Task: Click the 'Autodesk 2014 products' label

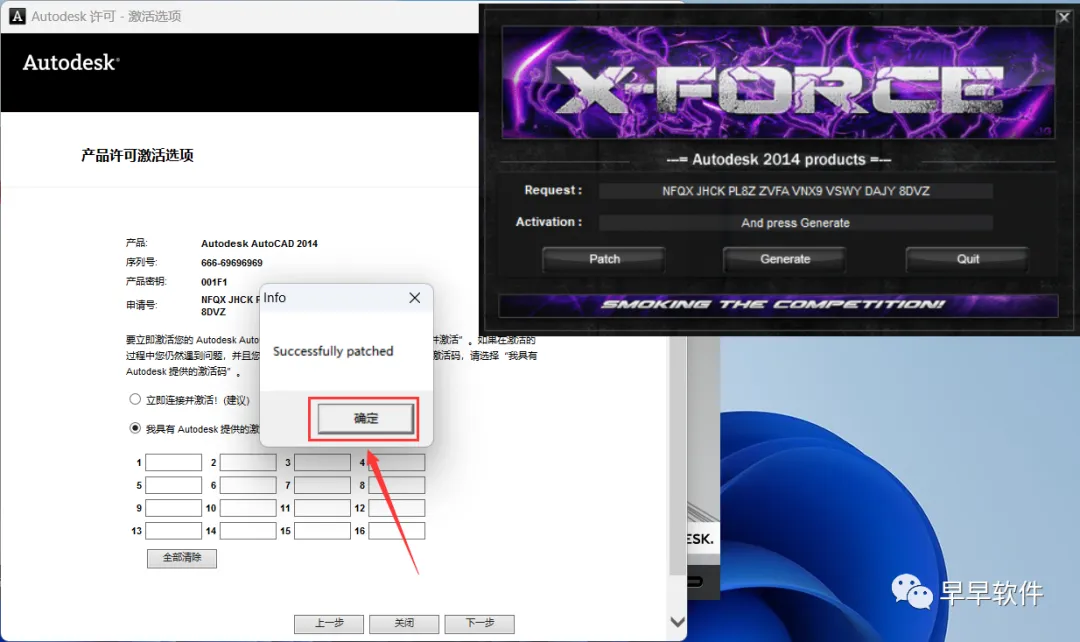Action: (778, 160)
